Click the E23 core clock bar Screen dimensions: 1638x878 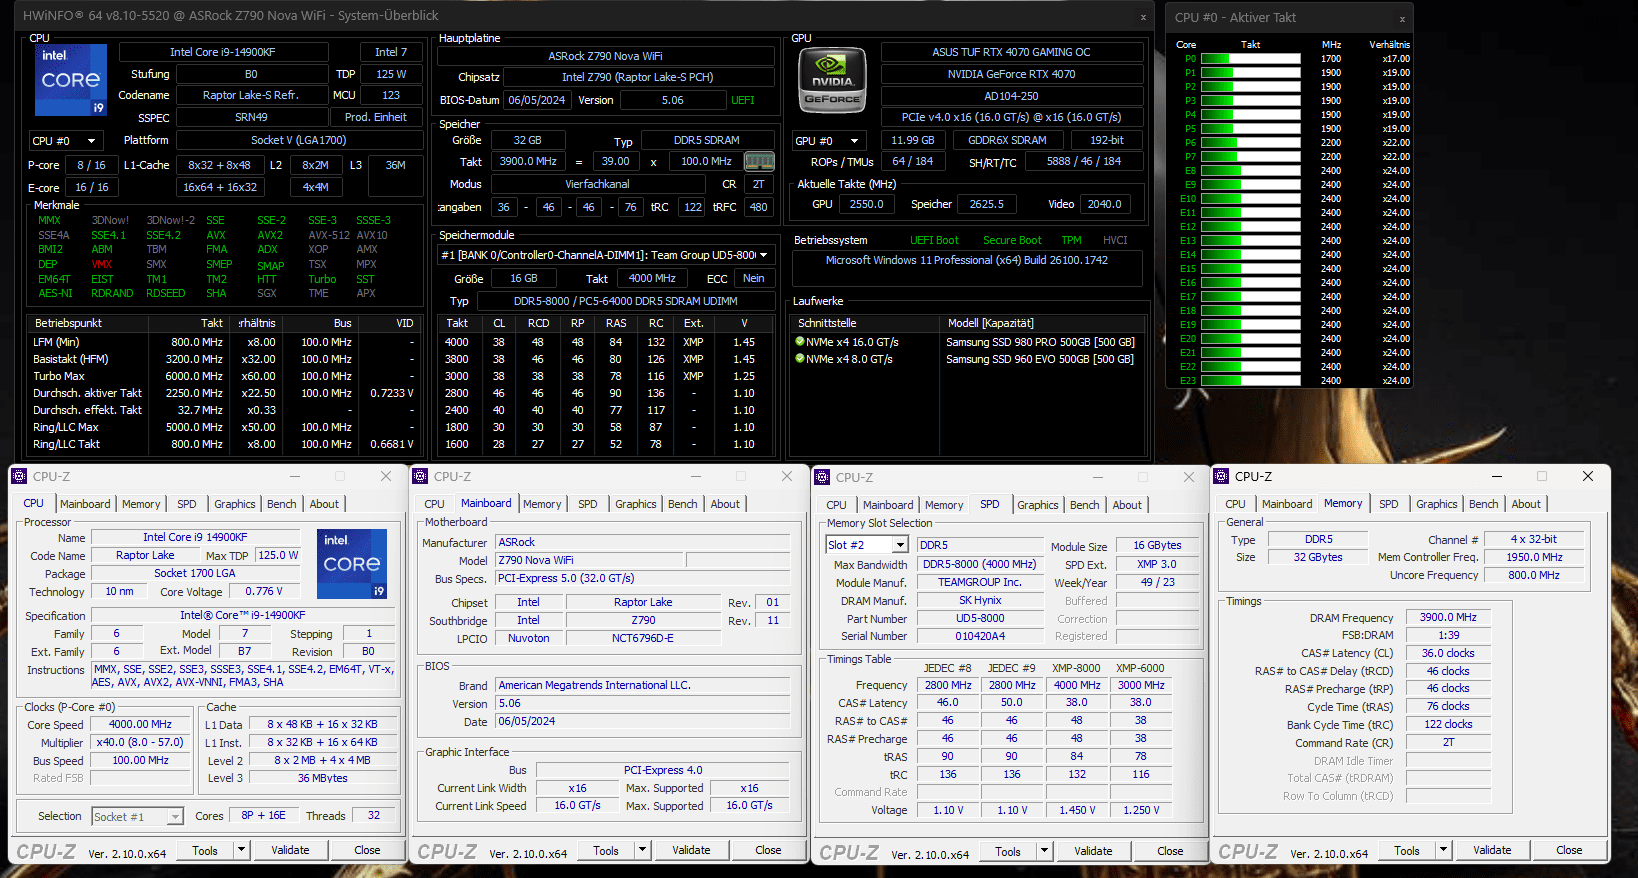click(1251, 380)
